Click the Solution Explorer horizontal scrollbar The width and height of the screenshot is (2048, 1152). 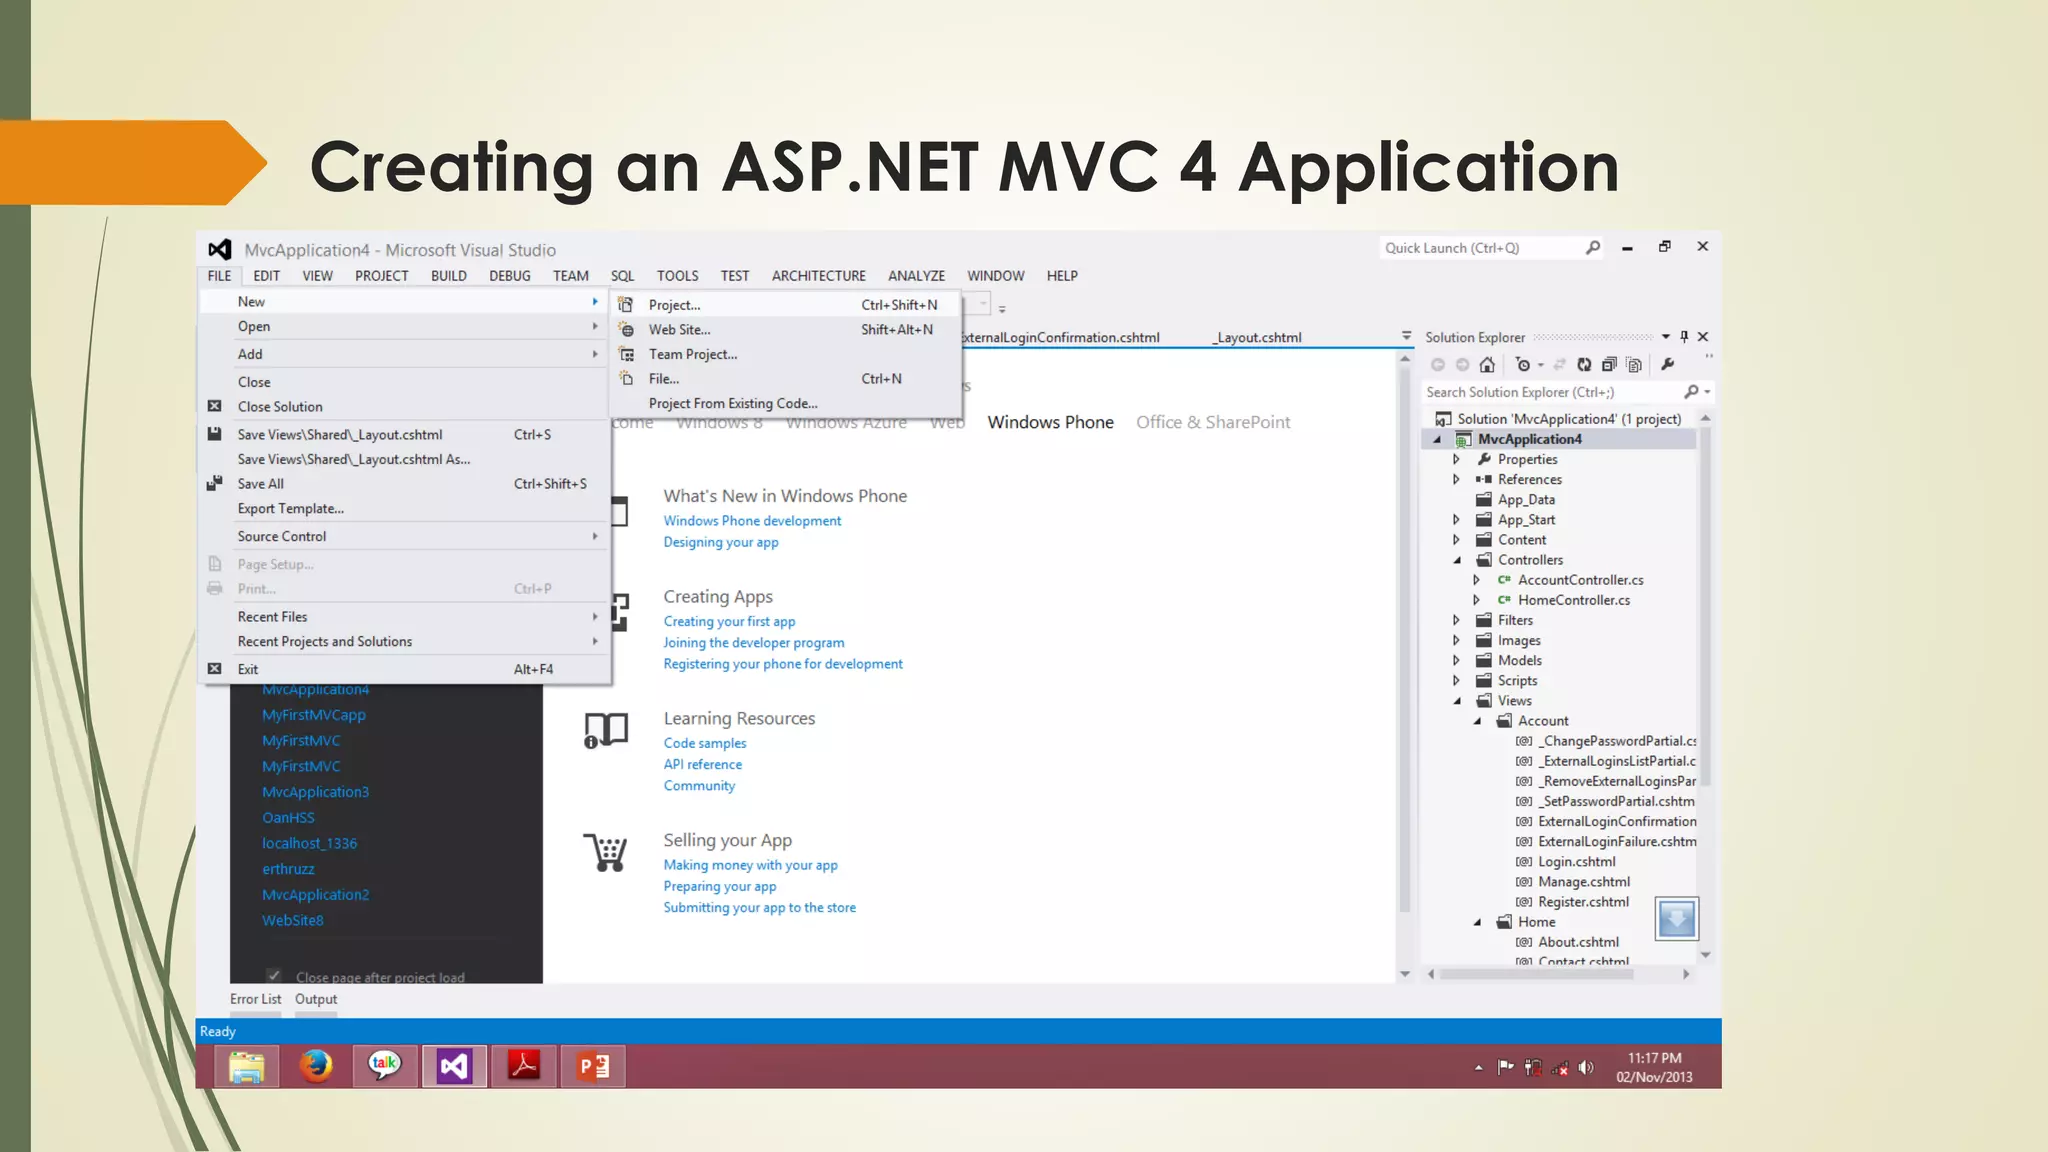(x=1537, y=973)
